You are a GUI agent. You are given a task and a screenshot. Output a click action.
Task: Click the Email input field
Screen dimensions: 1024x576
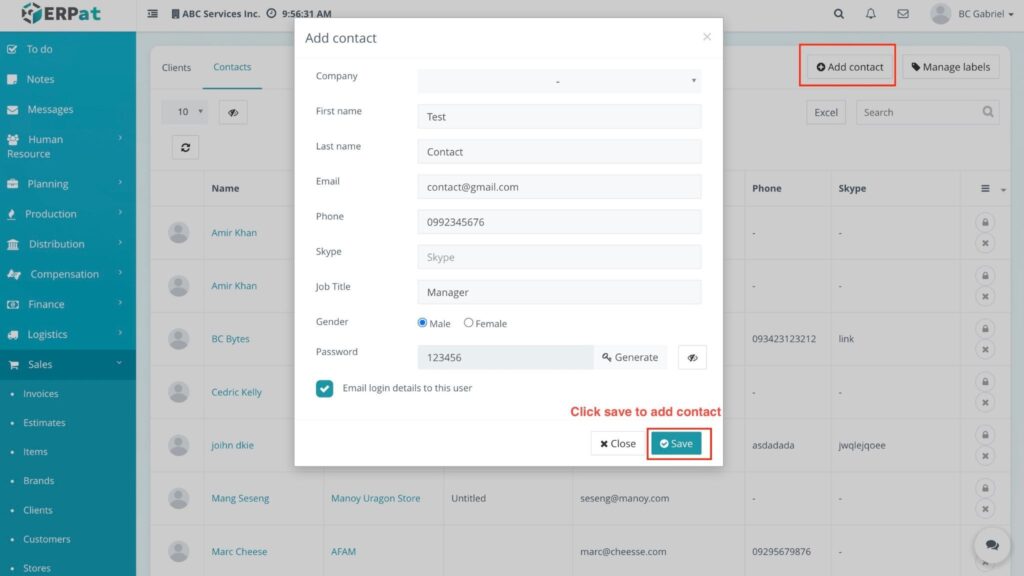pos(559,187)
